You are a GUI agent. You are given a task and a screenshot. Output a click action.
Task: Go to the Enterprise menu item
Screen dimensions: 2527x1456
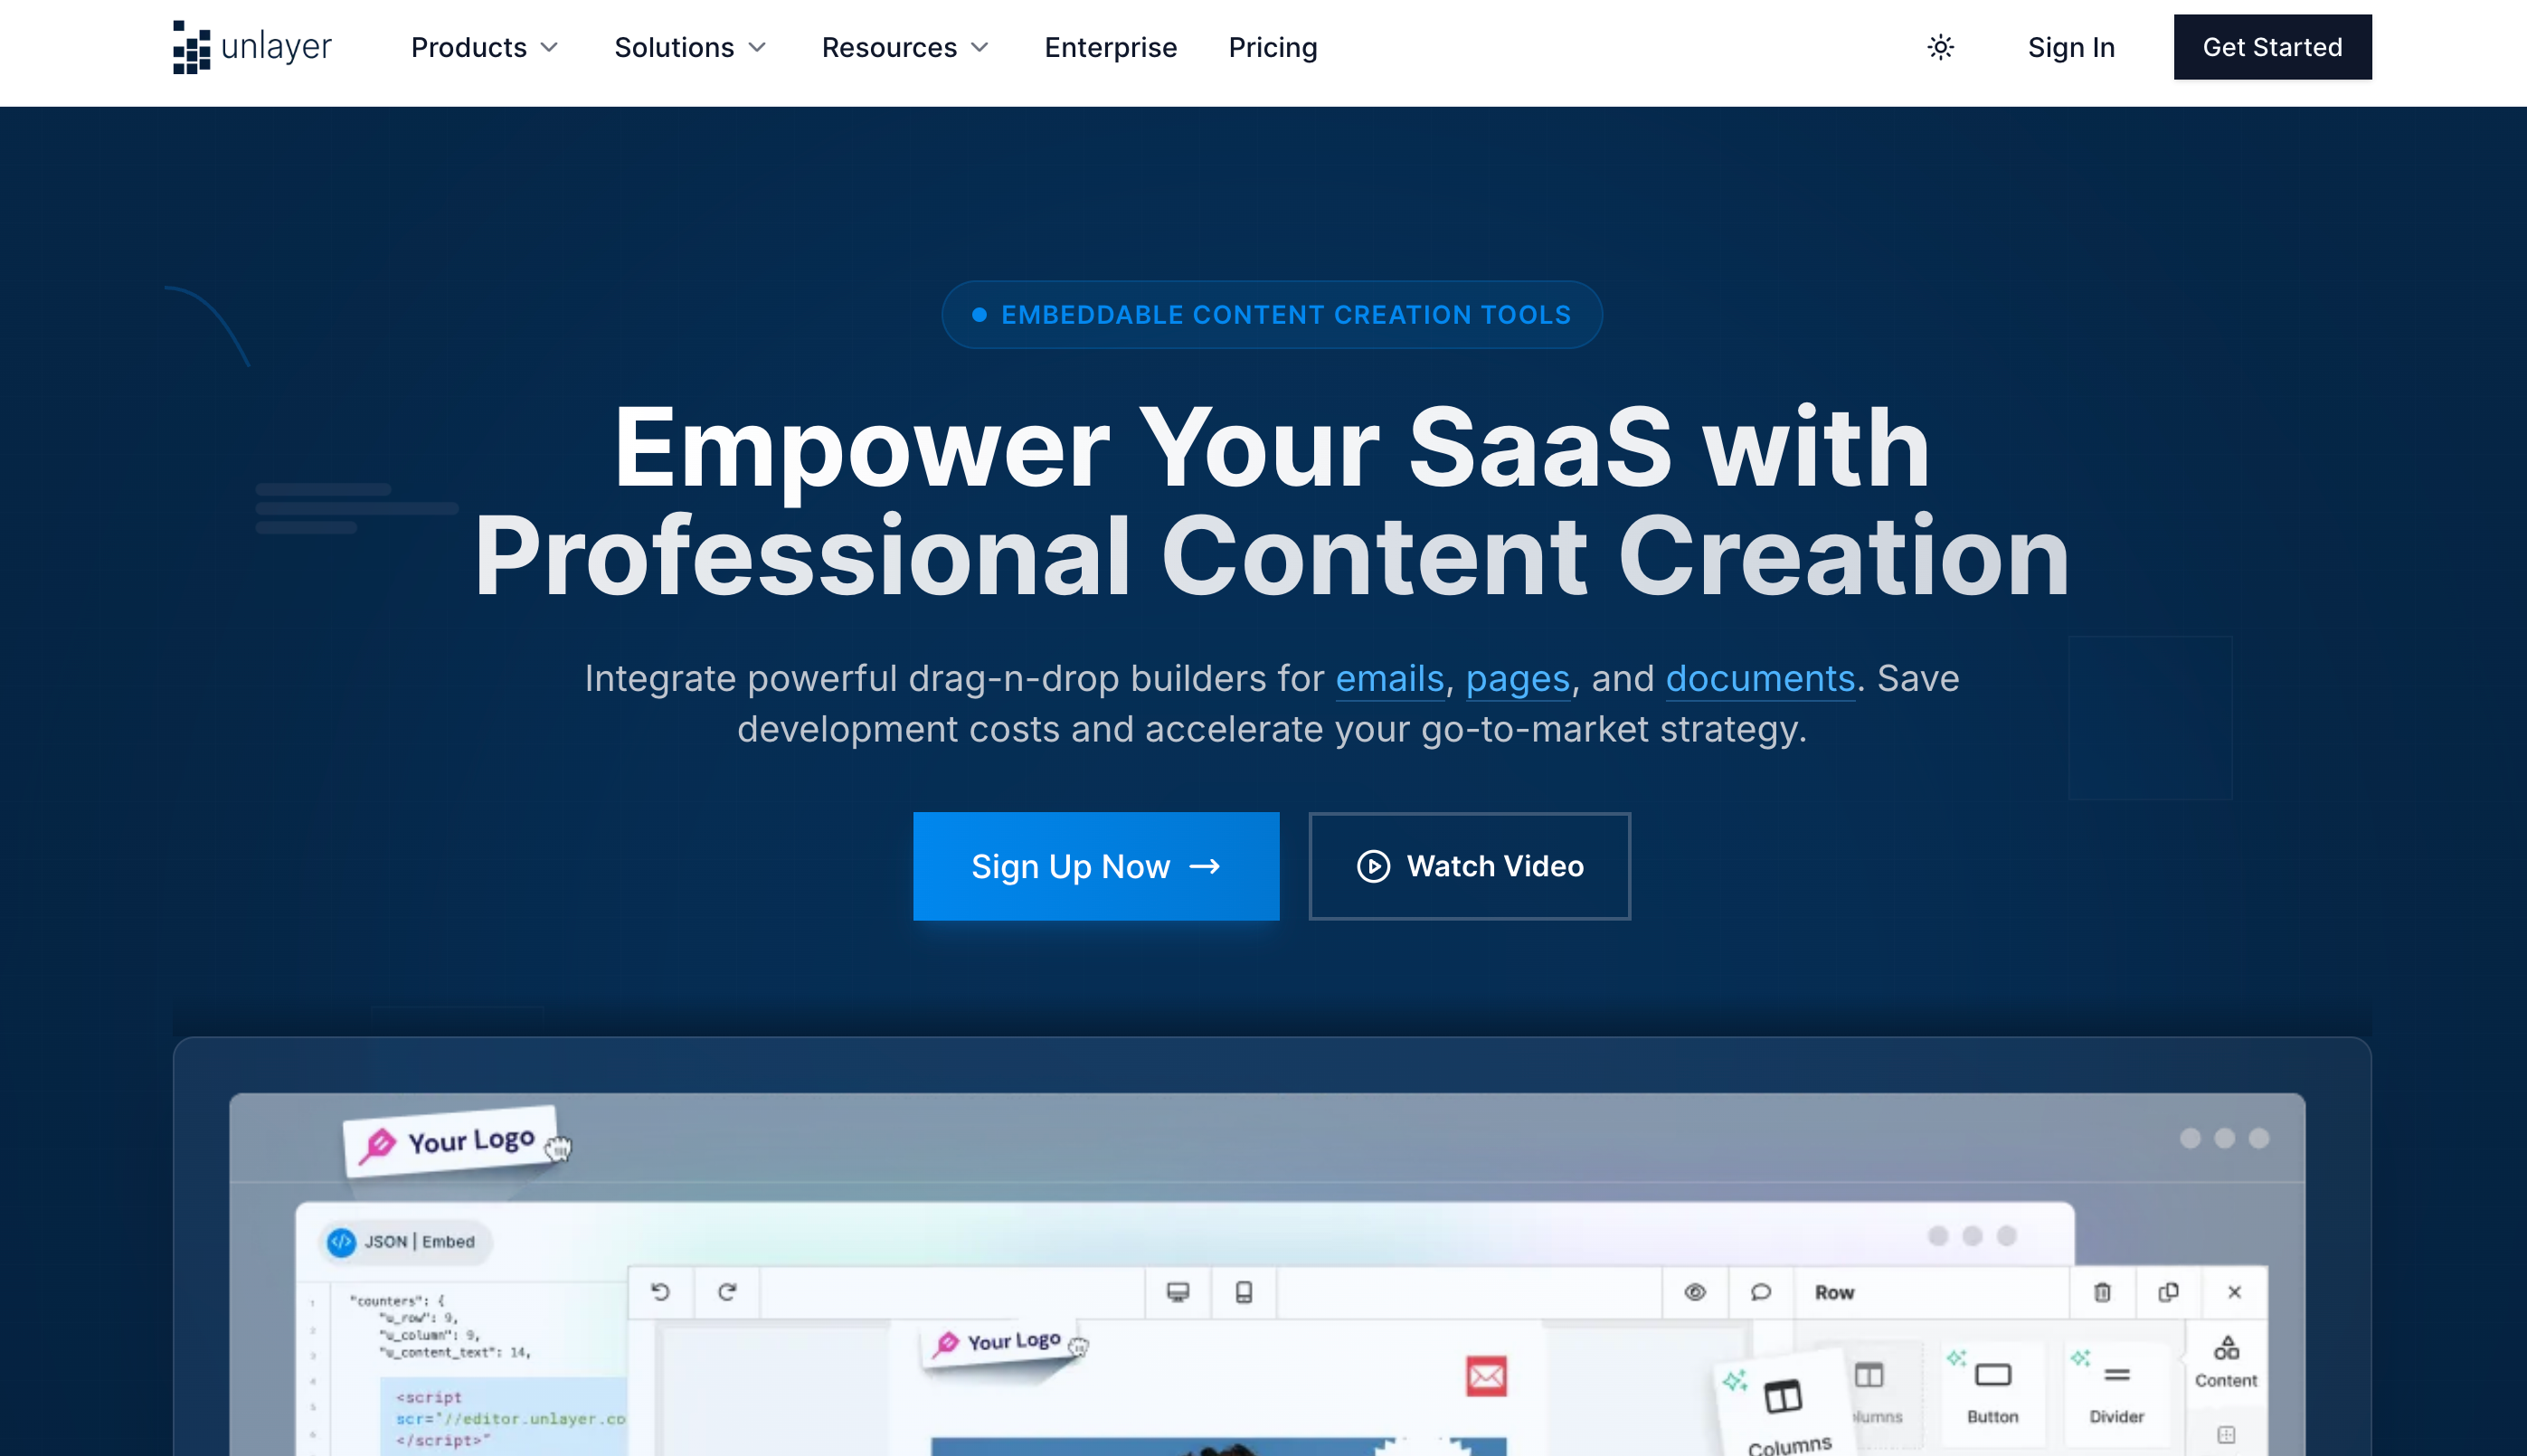pos(1110,47)
